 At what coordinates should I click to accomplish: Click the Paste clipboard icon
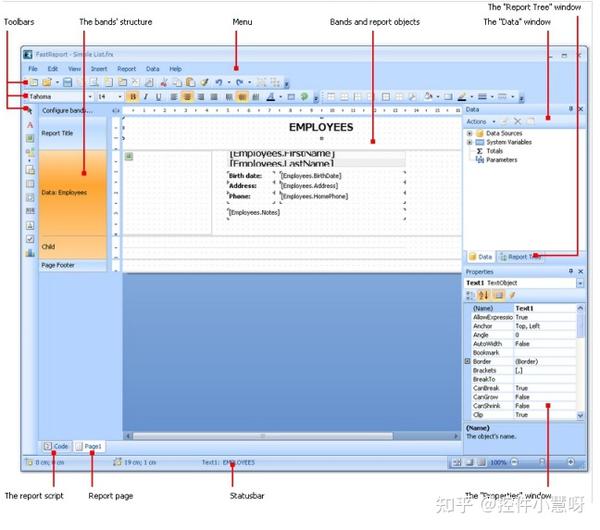[x=191, y=82]
